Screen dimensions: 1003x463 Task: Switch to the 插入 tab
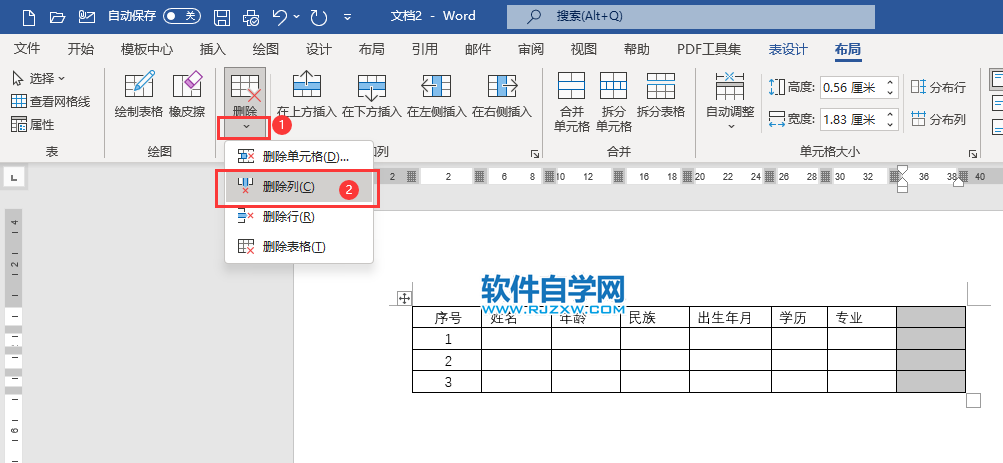click(213, 49)
